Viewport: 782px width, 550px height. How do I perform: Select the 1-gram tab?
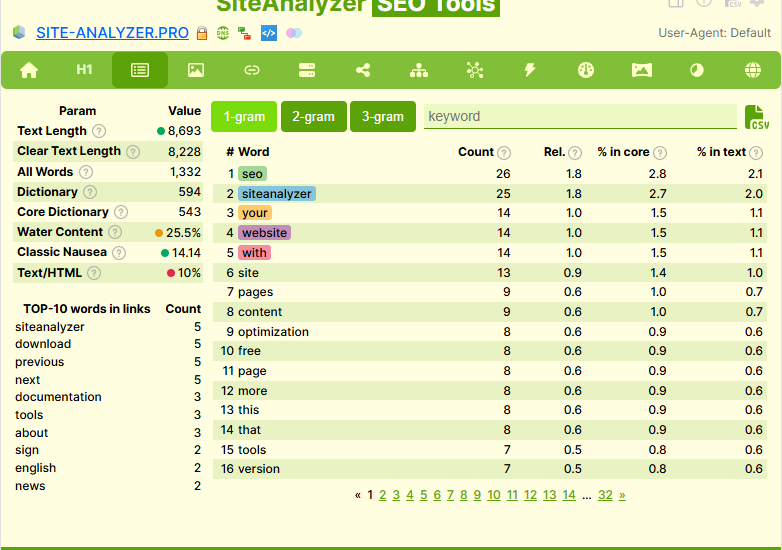(x=244, y=117)
